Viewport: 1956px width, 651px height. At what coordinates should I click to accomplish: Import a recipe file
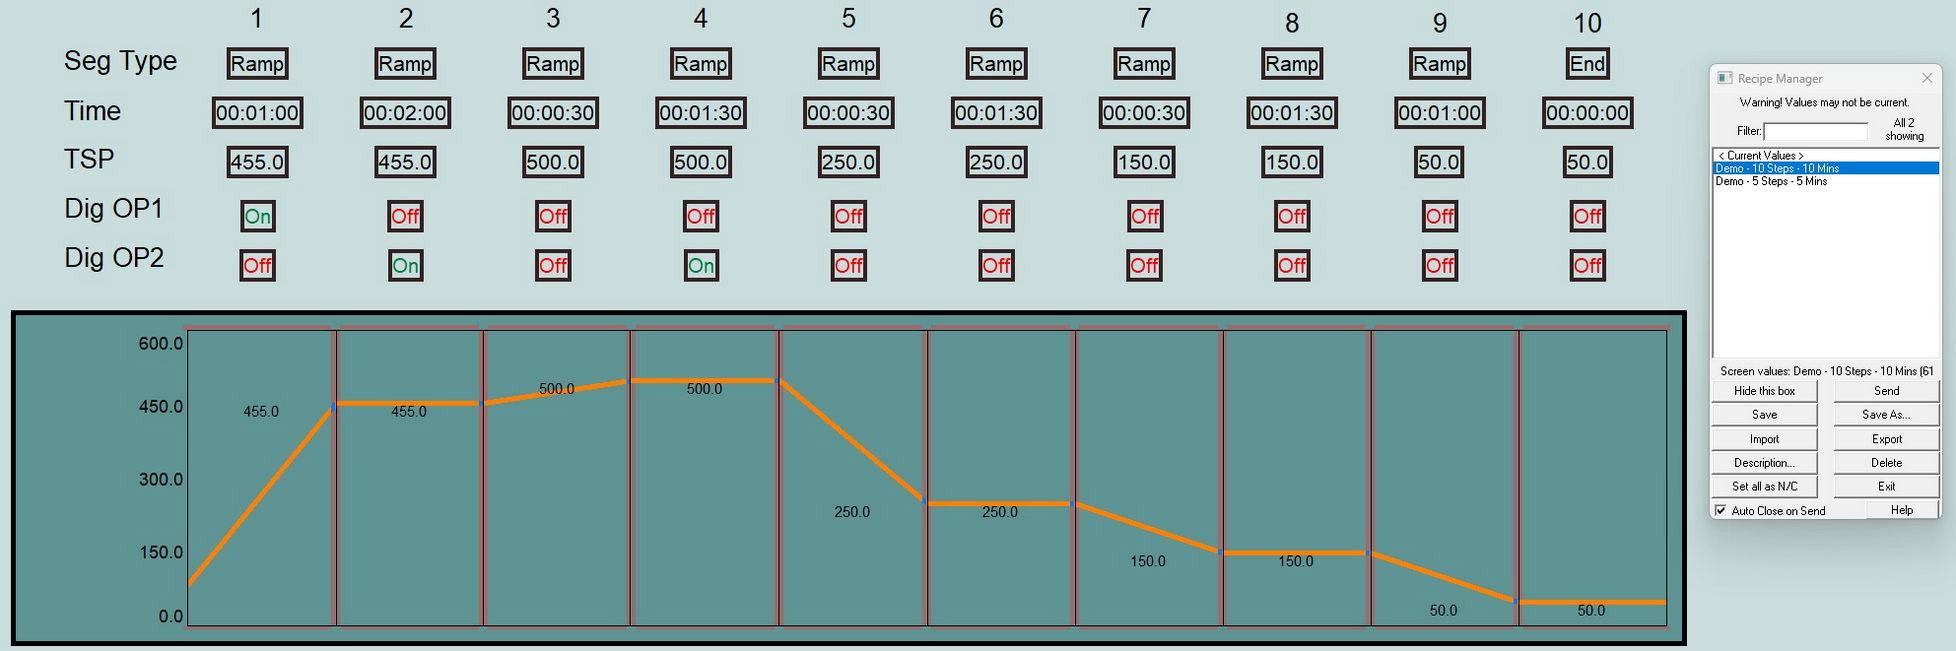[x=1764, y=439]
